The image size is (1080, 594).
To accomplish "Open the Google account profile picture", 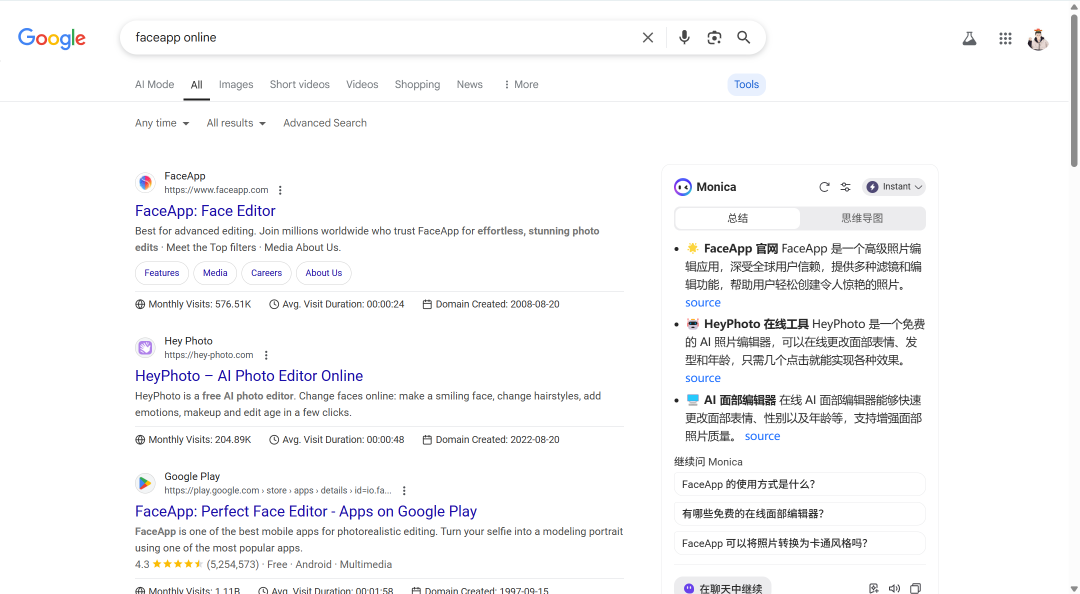I will pos(1038,39).
